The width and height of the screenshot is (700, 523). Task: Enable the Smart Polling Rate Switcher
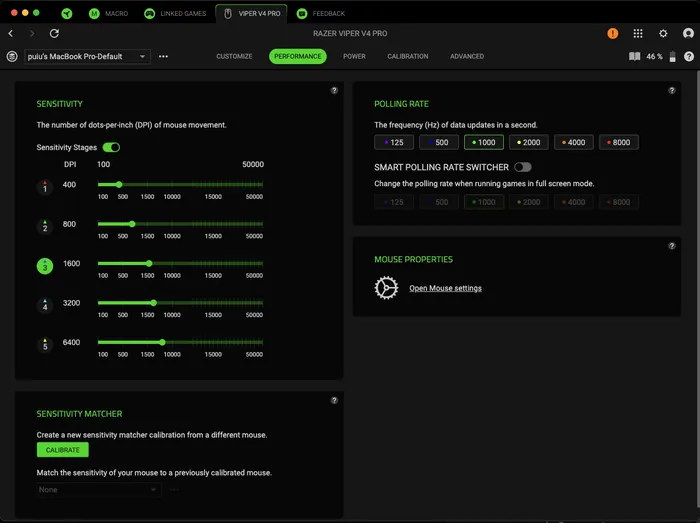click(523, 167)
